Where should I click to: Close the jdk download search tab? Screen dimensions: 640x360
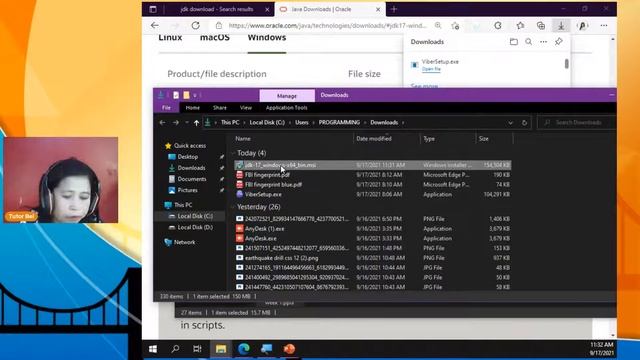tap(267, 9)
